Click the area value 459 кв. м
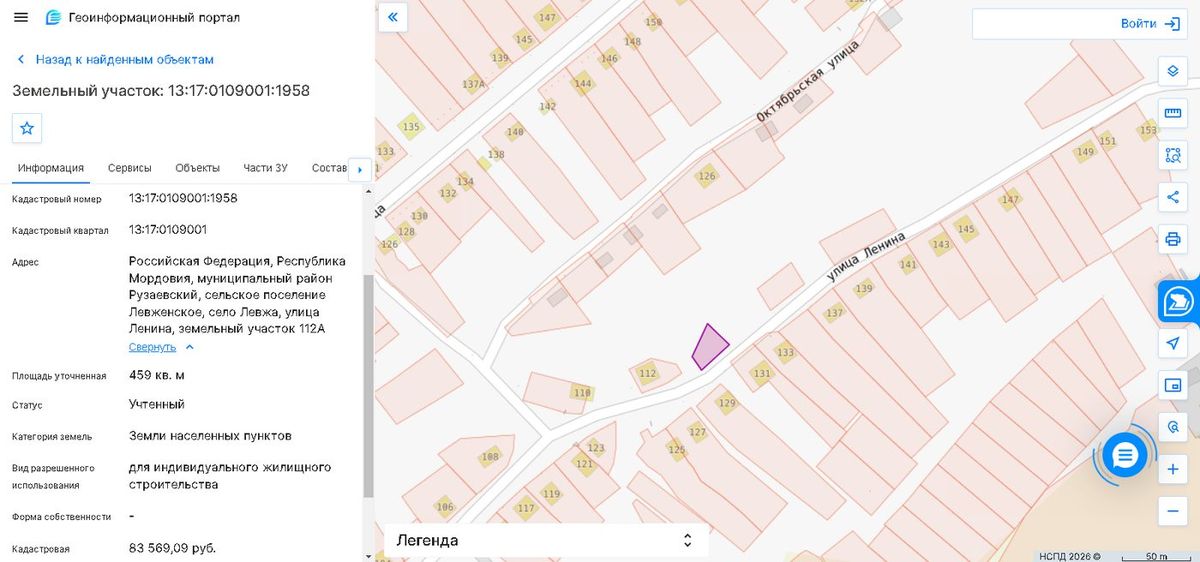Image resolution: width=1200 pixels, height=562 pixels. (x=157, y=376)
